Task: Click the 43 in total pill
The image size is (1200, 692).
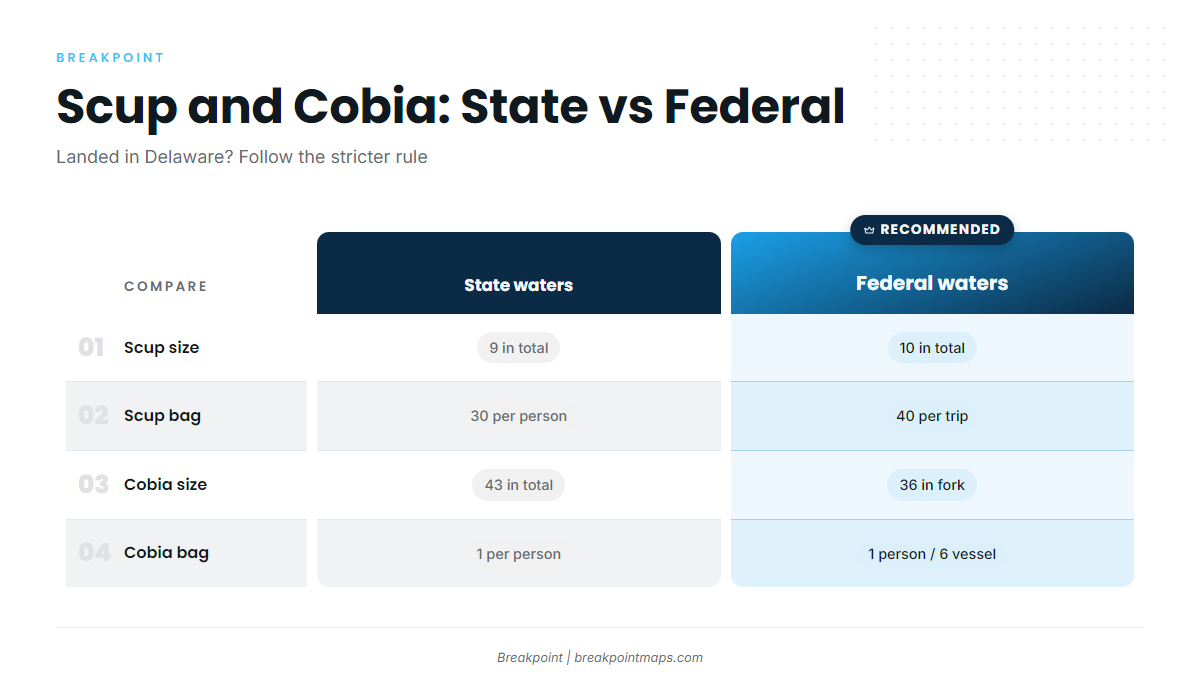Action: (x=519, y=485)
